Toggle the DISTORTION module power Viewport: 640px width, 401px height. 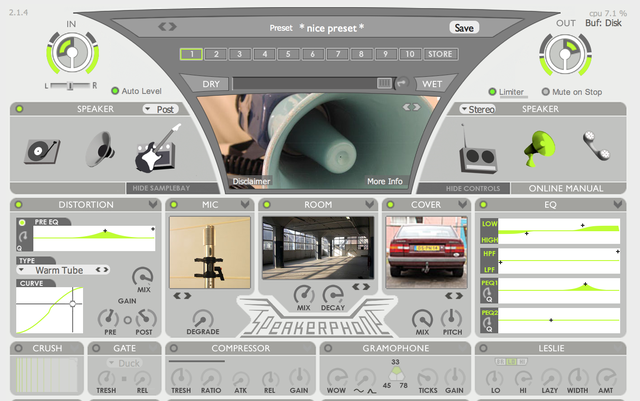(x=19, y=205)
